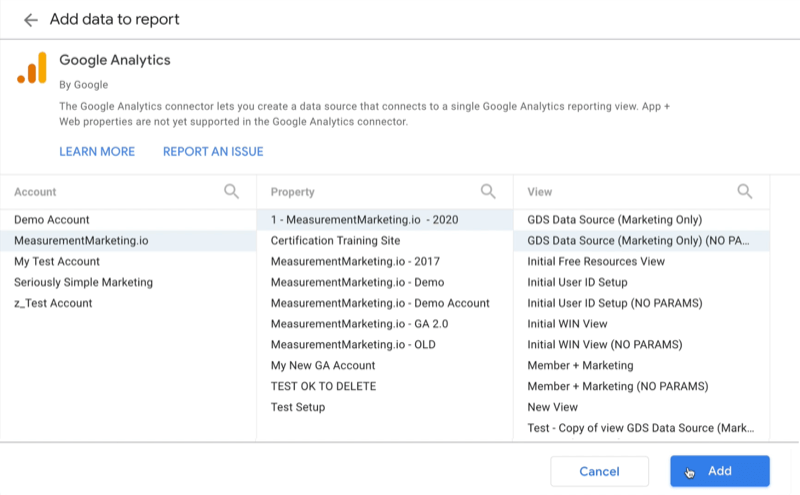This screenshot has width=800, height=495.
Task: Select the TEST OK TO DELETE property
Action: click(385, 386)
